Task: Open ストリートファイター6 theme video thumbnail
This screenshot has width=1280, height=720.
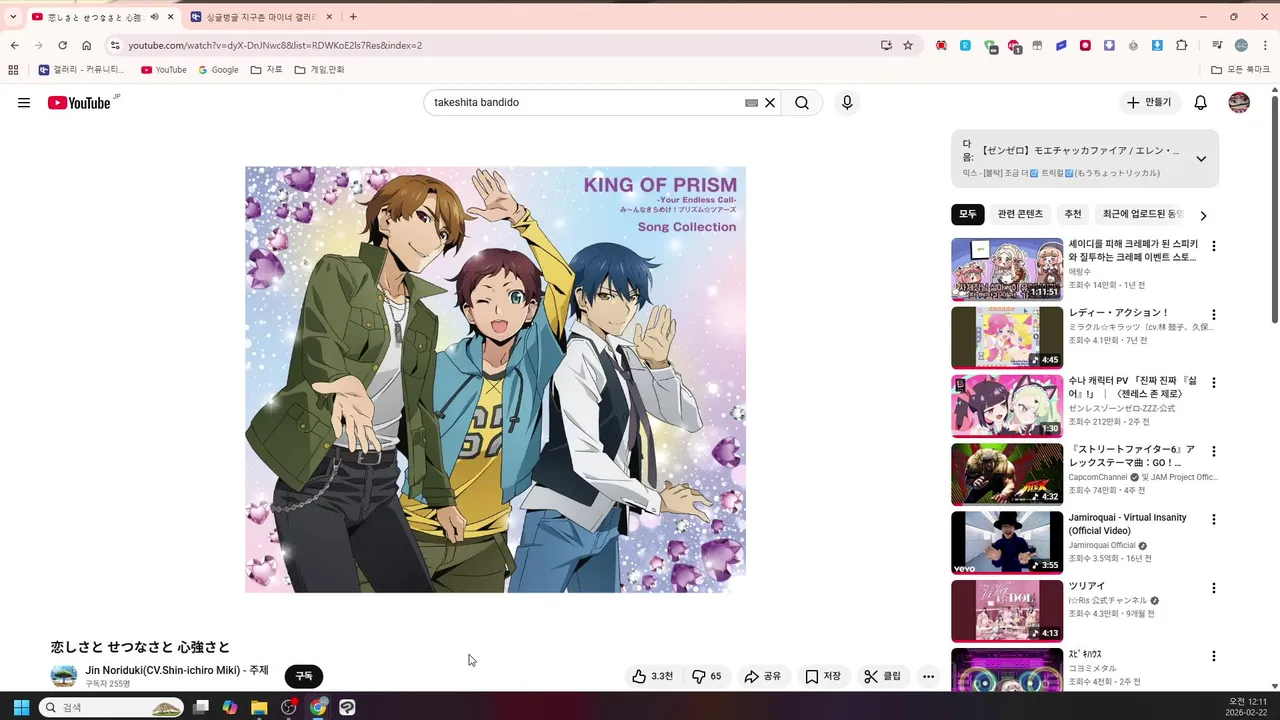Action: point(1007,474)
